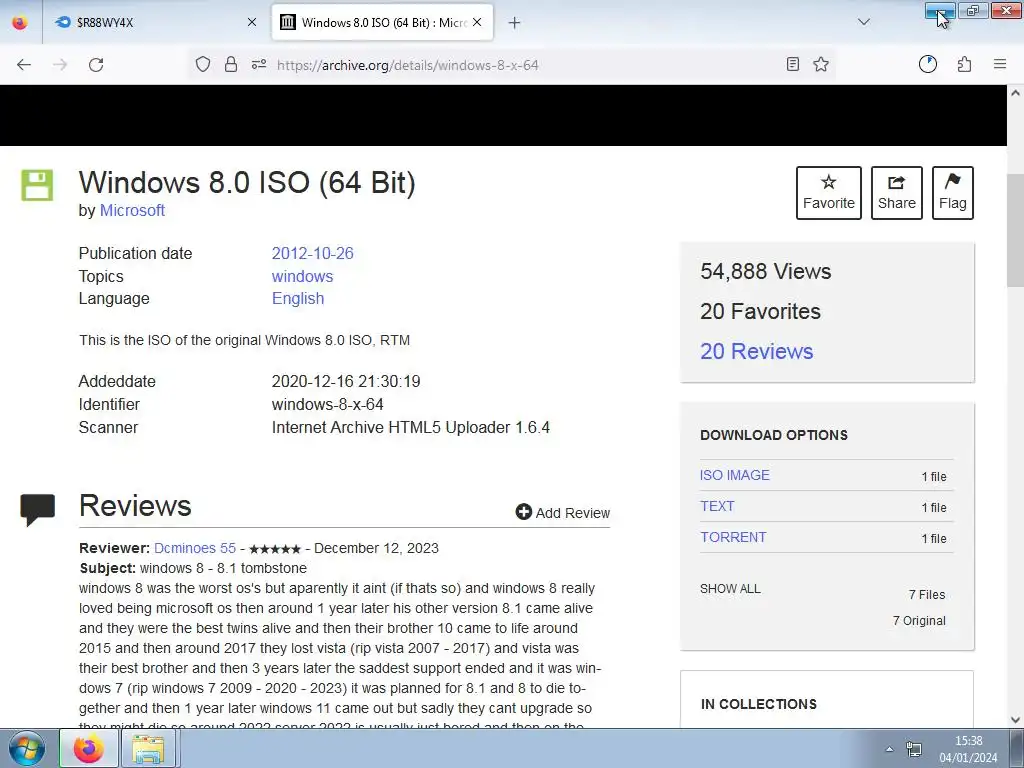Bookmark this page with the star
The height and width of the screenshot is (768, 1024).
(821, 65)
